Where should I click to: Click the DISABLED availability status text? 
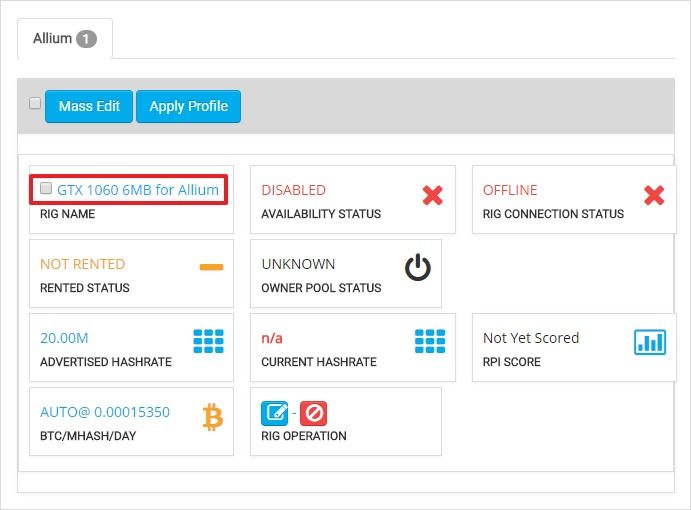[293, 190]
